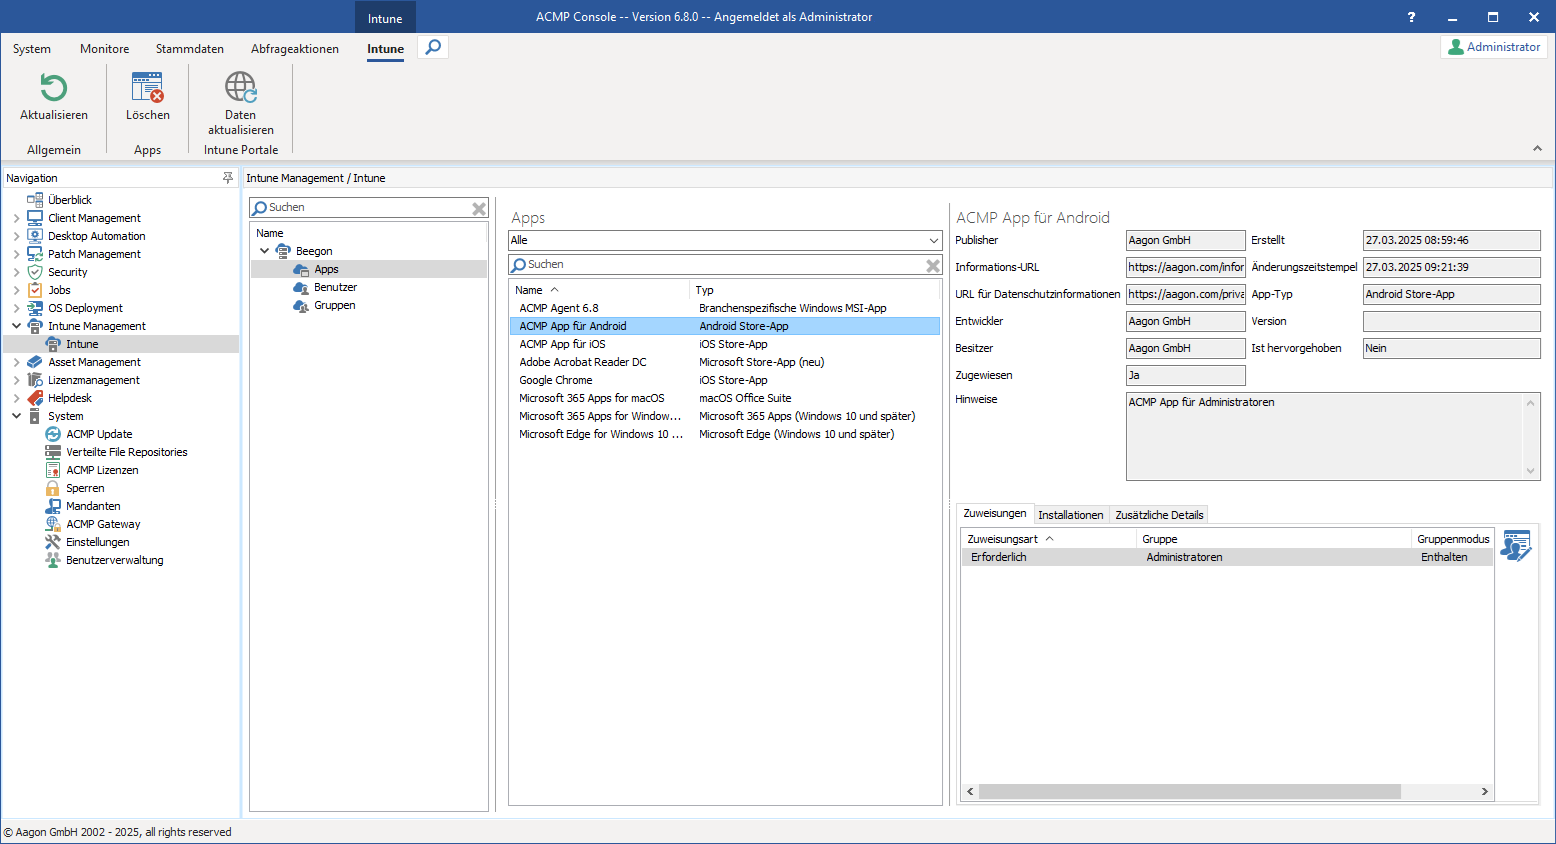The width and height of the screenshot is (1556, 844).
Task: Open the search magnifier beside the Intune tab
Action: [x=432, y=46]
